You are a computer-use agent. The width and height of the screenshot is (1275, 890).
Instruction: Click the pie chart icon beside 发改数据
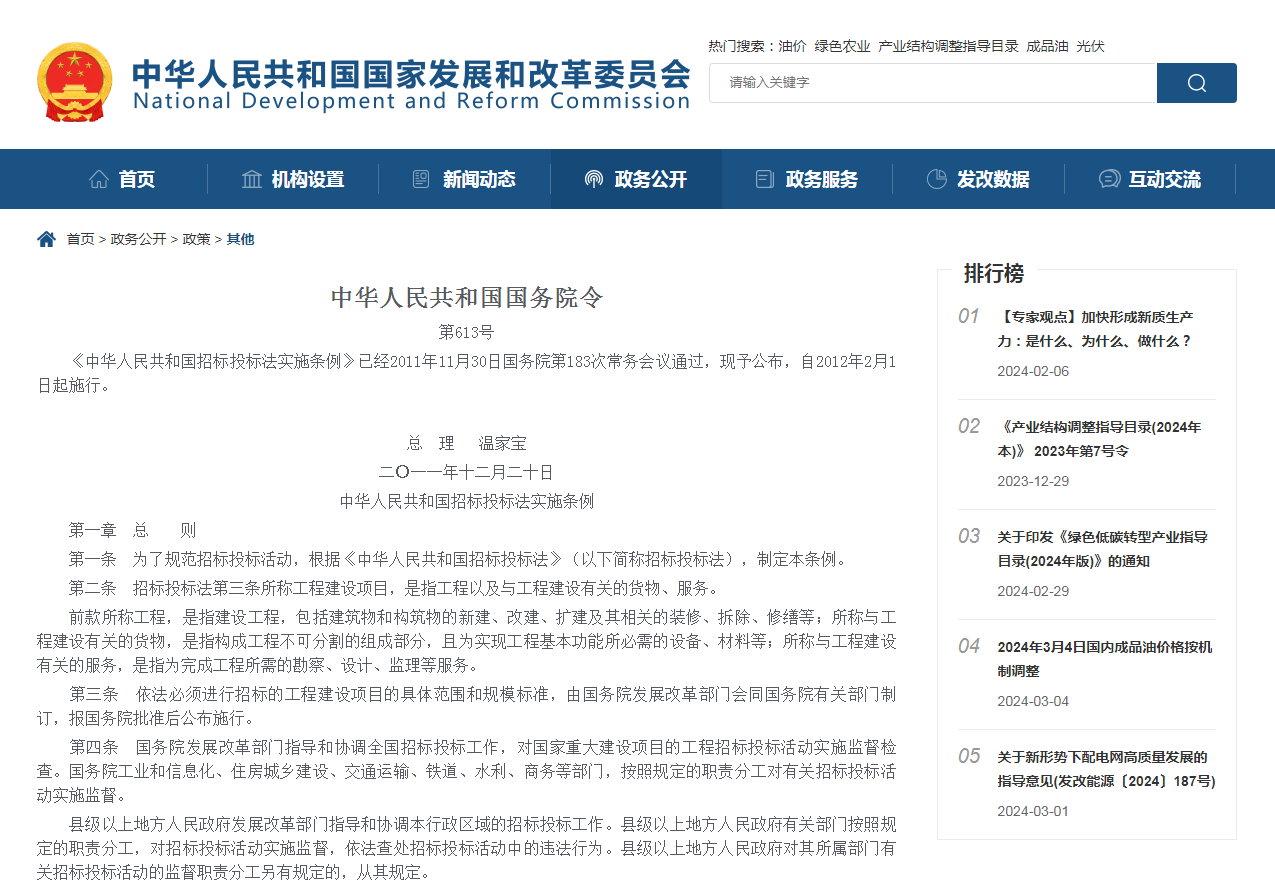point(937,179)
